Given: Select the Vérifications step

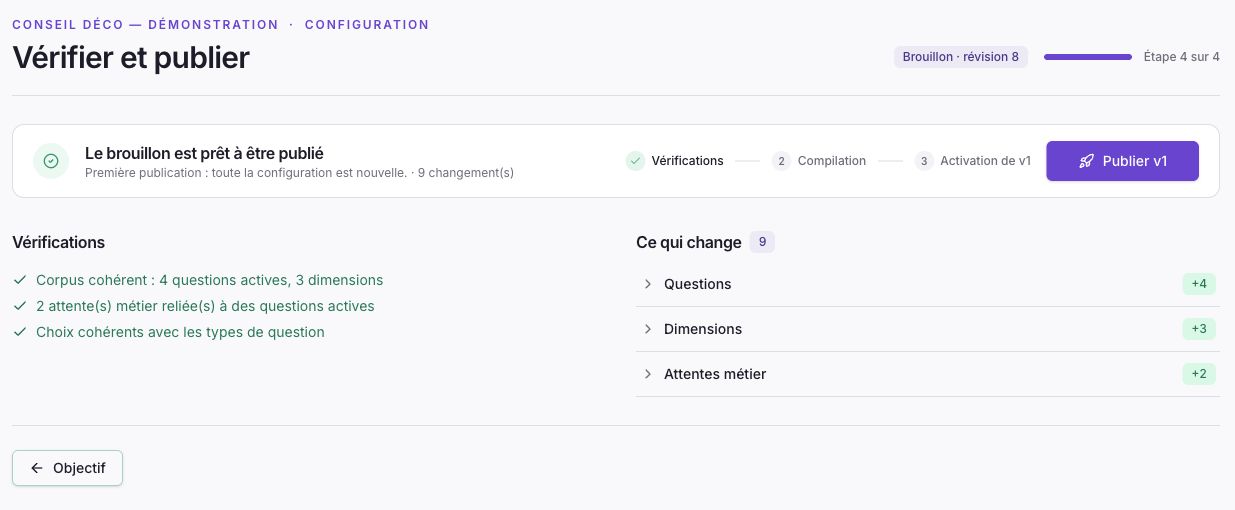Looking at the screenshot, I should click(x=675, y=161).
